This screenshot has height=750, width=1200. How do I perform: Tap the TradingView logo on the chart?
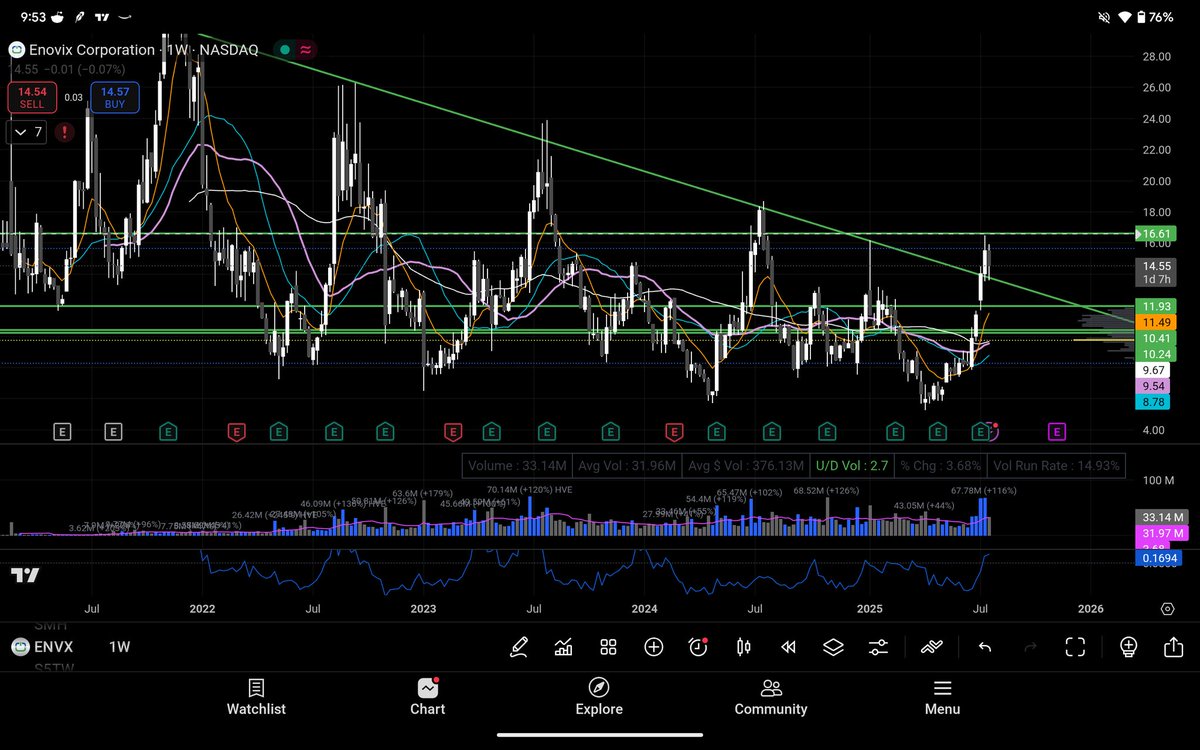(x=25, y=575)
